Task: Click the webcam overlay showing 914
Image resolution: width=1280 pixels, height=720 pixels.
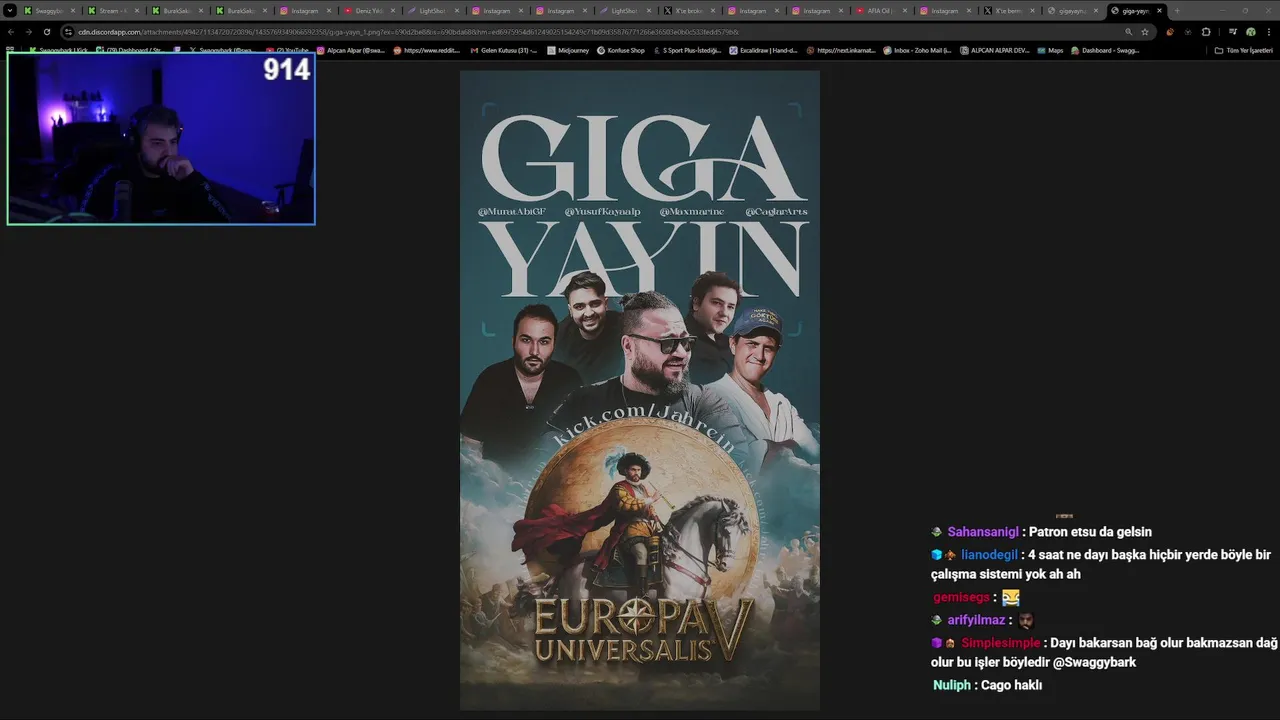Action: point(161,138)
